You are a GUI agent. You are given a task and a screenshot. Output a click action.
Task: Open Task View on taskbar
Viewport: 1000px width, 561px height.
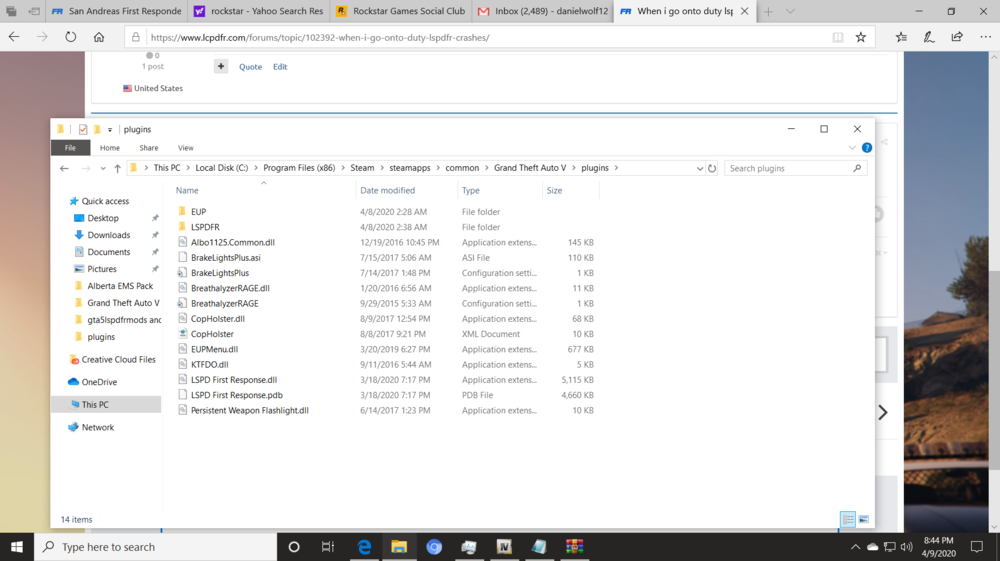[x=328, y=546]
